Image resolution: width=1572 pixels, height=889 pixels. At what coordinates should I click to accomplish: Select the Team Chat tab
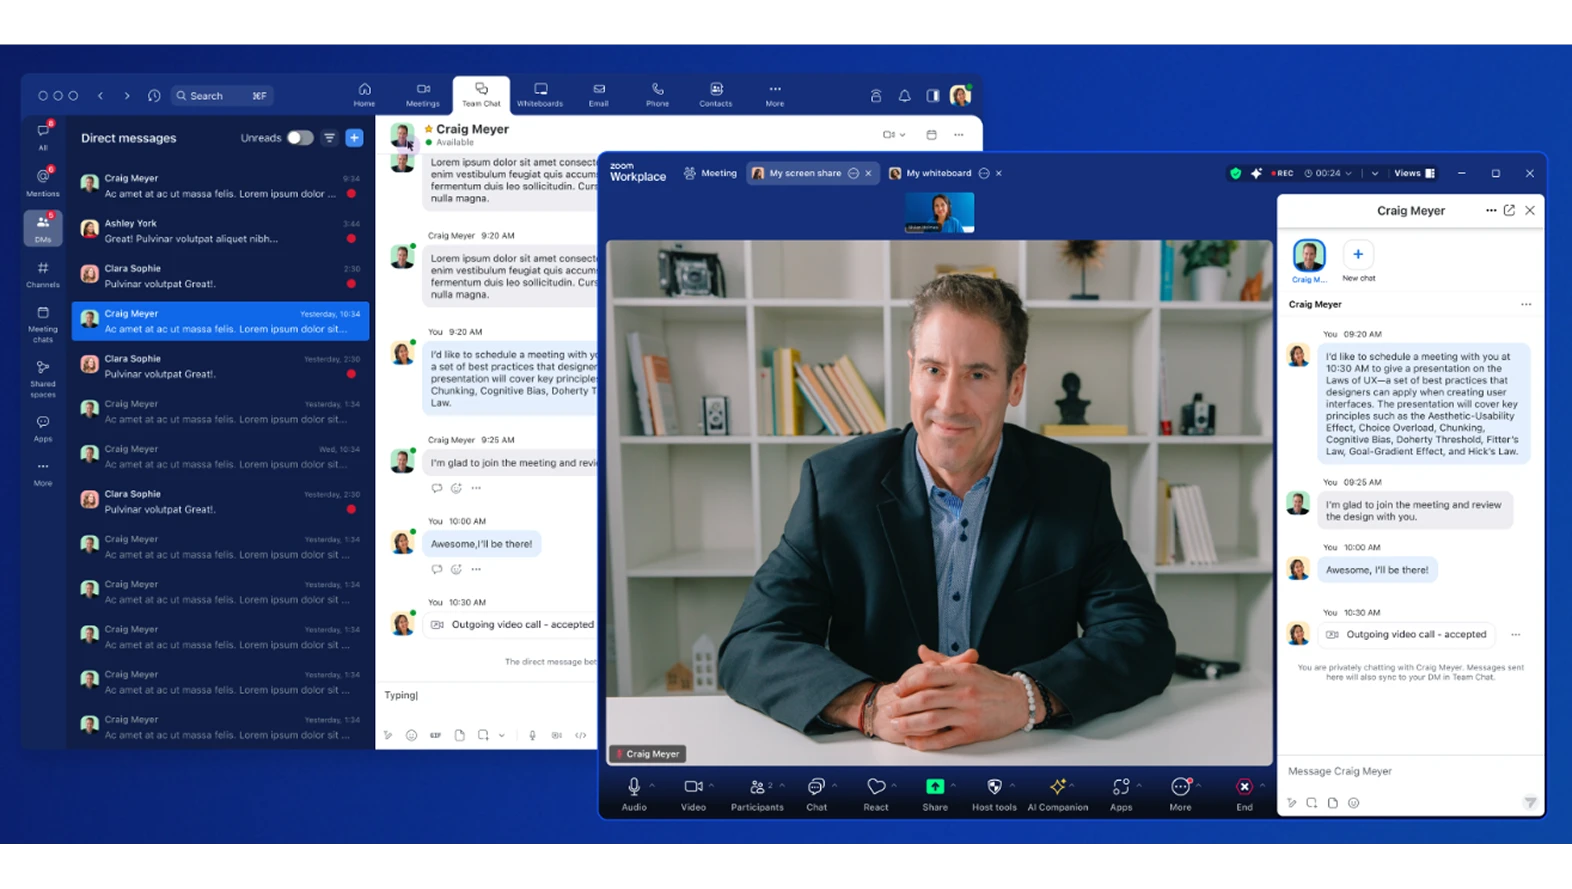tap(481, 94)
